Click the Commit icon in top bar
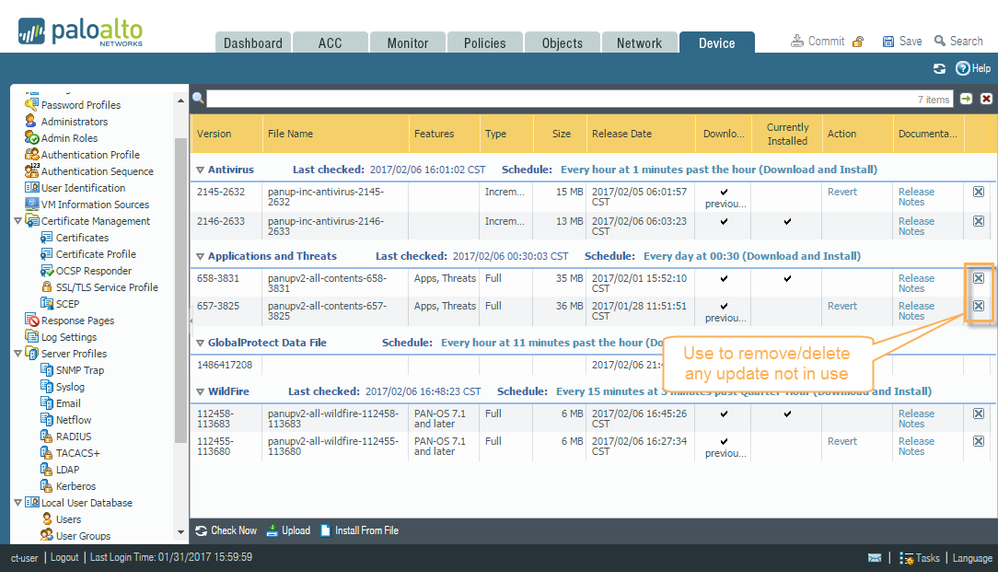 click(798, 41)
